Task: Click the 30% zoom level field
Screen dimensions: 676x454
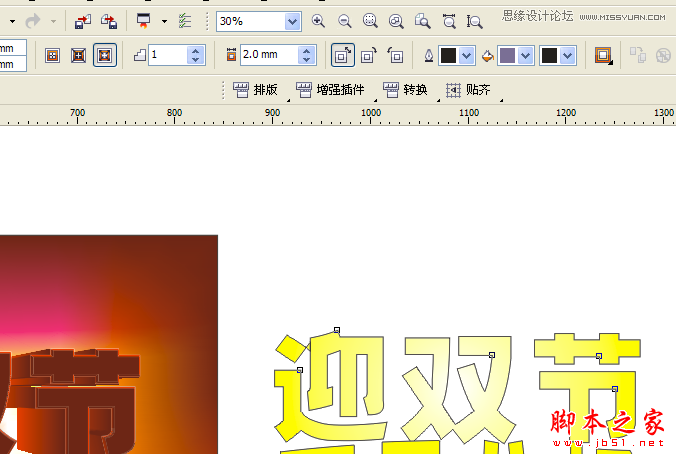Action: click(250, 21)
